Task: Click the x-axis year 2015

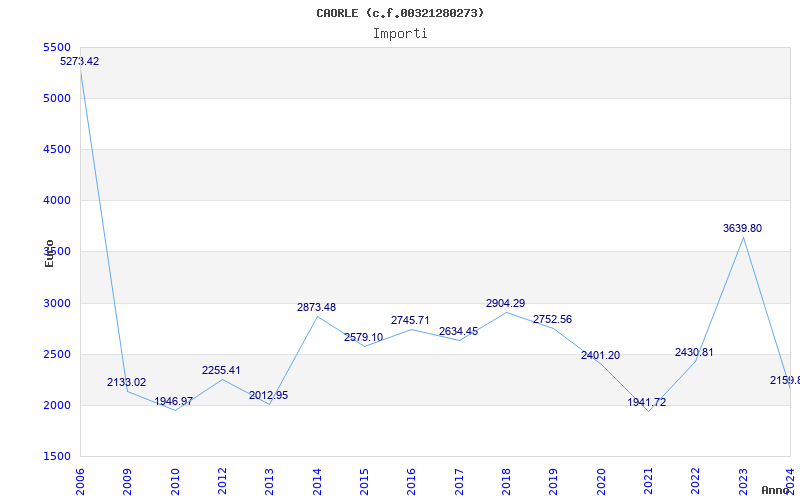Action: pyautogui.click(x=364, y=482)
